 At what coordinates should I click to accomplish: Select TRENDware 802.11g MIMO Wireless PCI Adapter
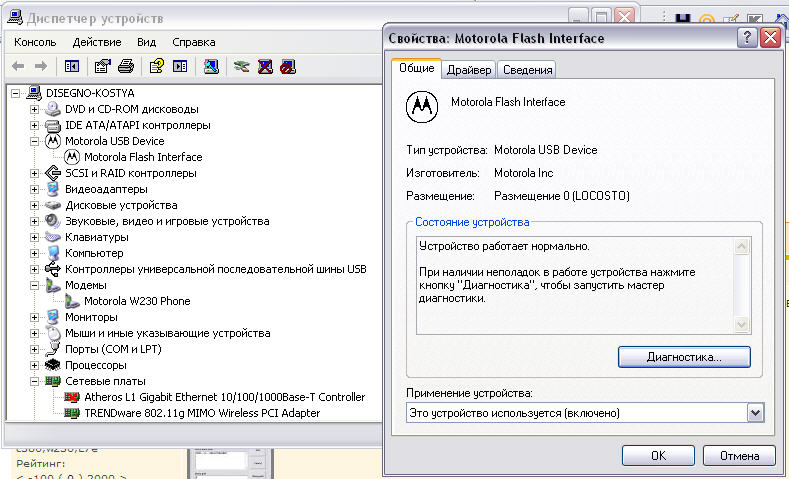[x=202, y=413]
